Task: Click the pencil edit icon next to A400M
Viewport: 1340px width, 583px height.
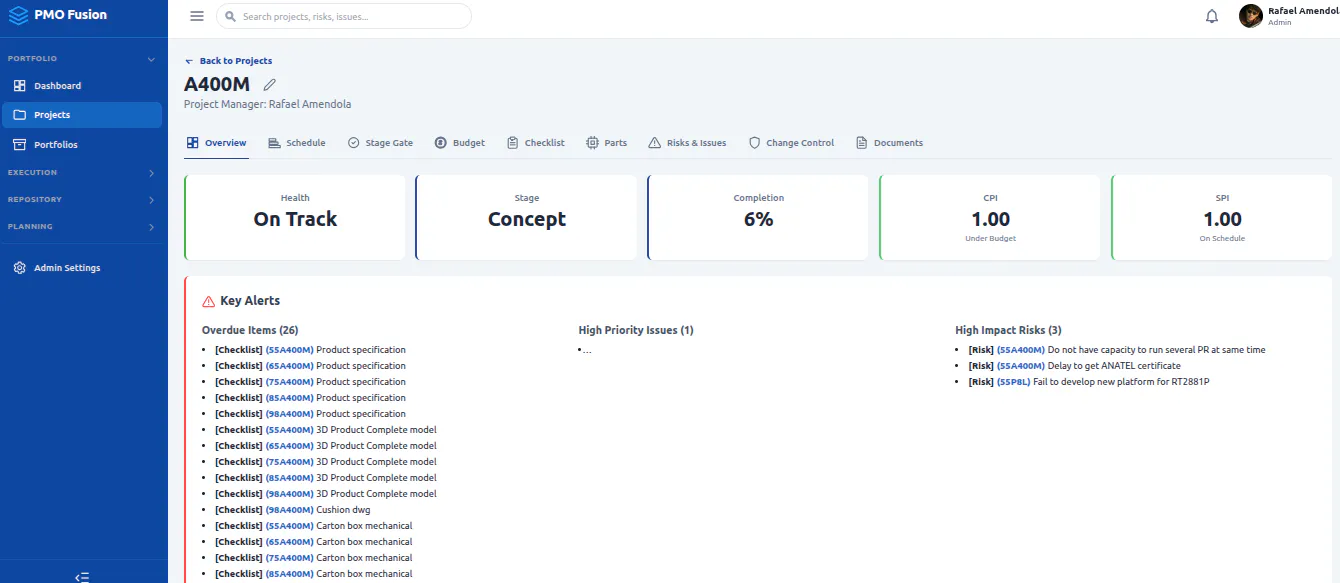Action: 269,85
